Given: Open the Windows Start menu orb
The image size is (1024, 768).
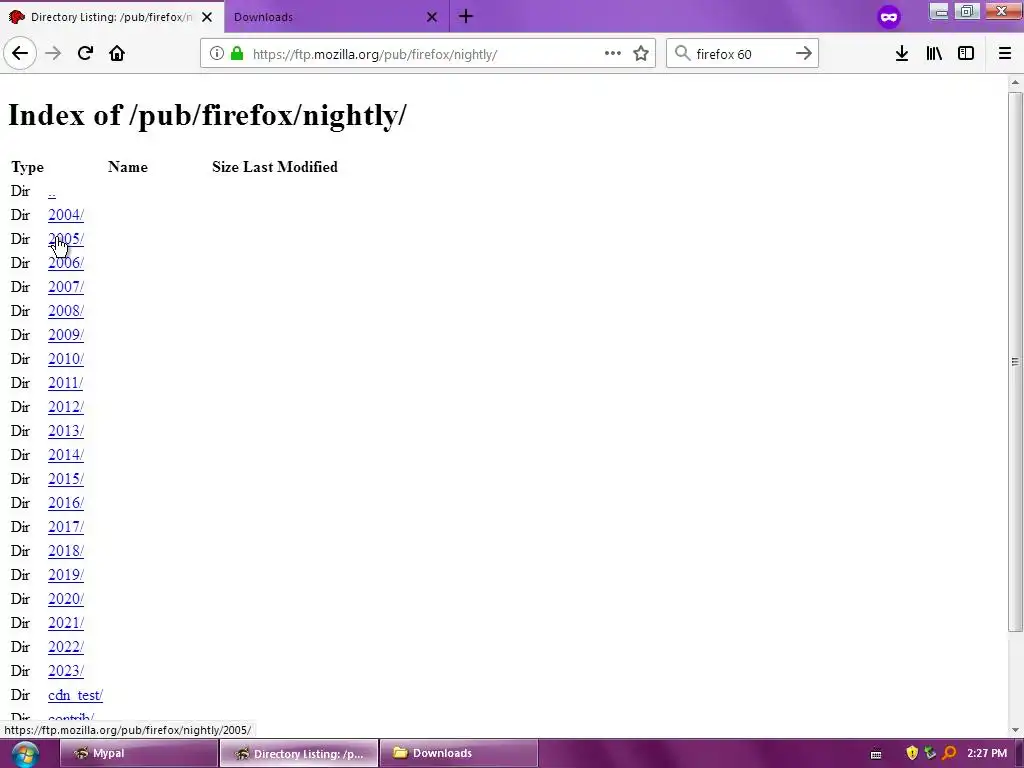Looking at the screenshot, I should pyautogui.click(x=24, y=754).
